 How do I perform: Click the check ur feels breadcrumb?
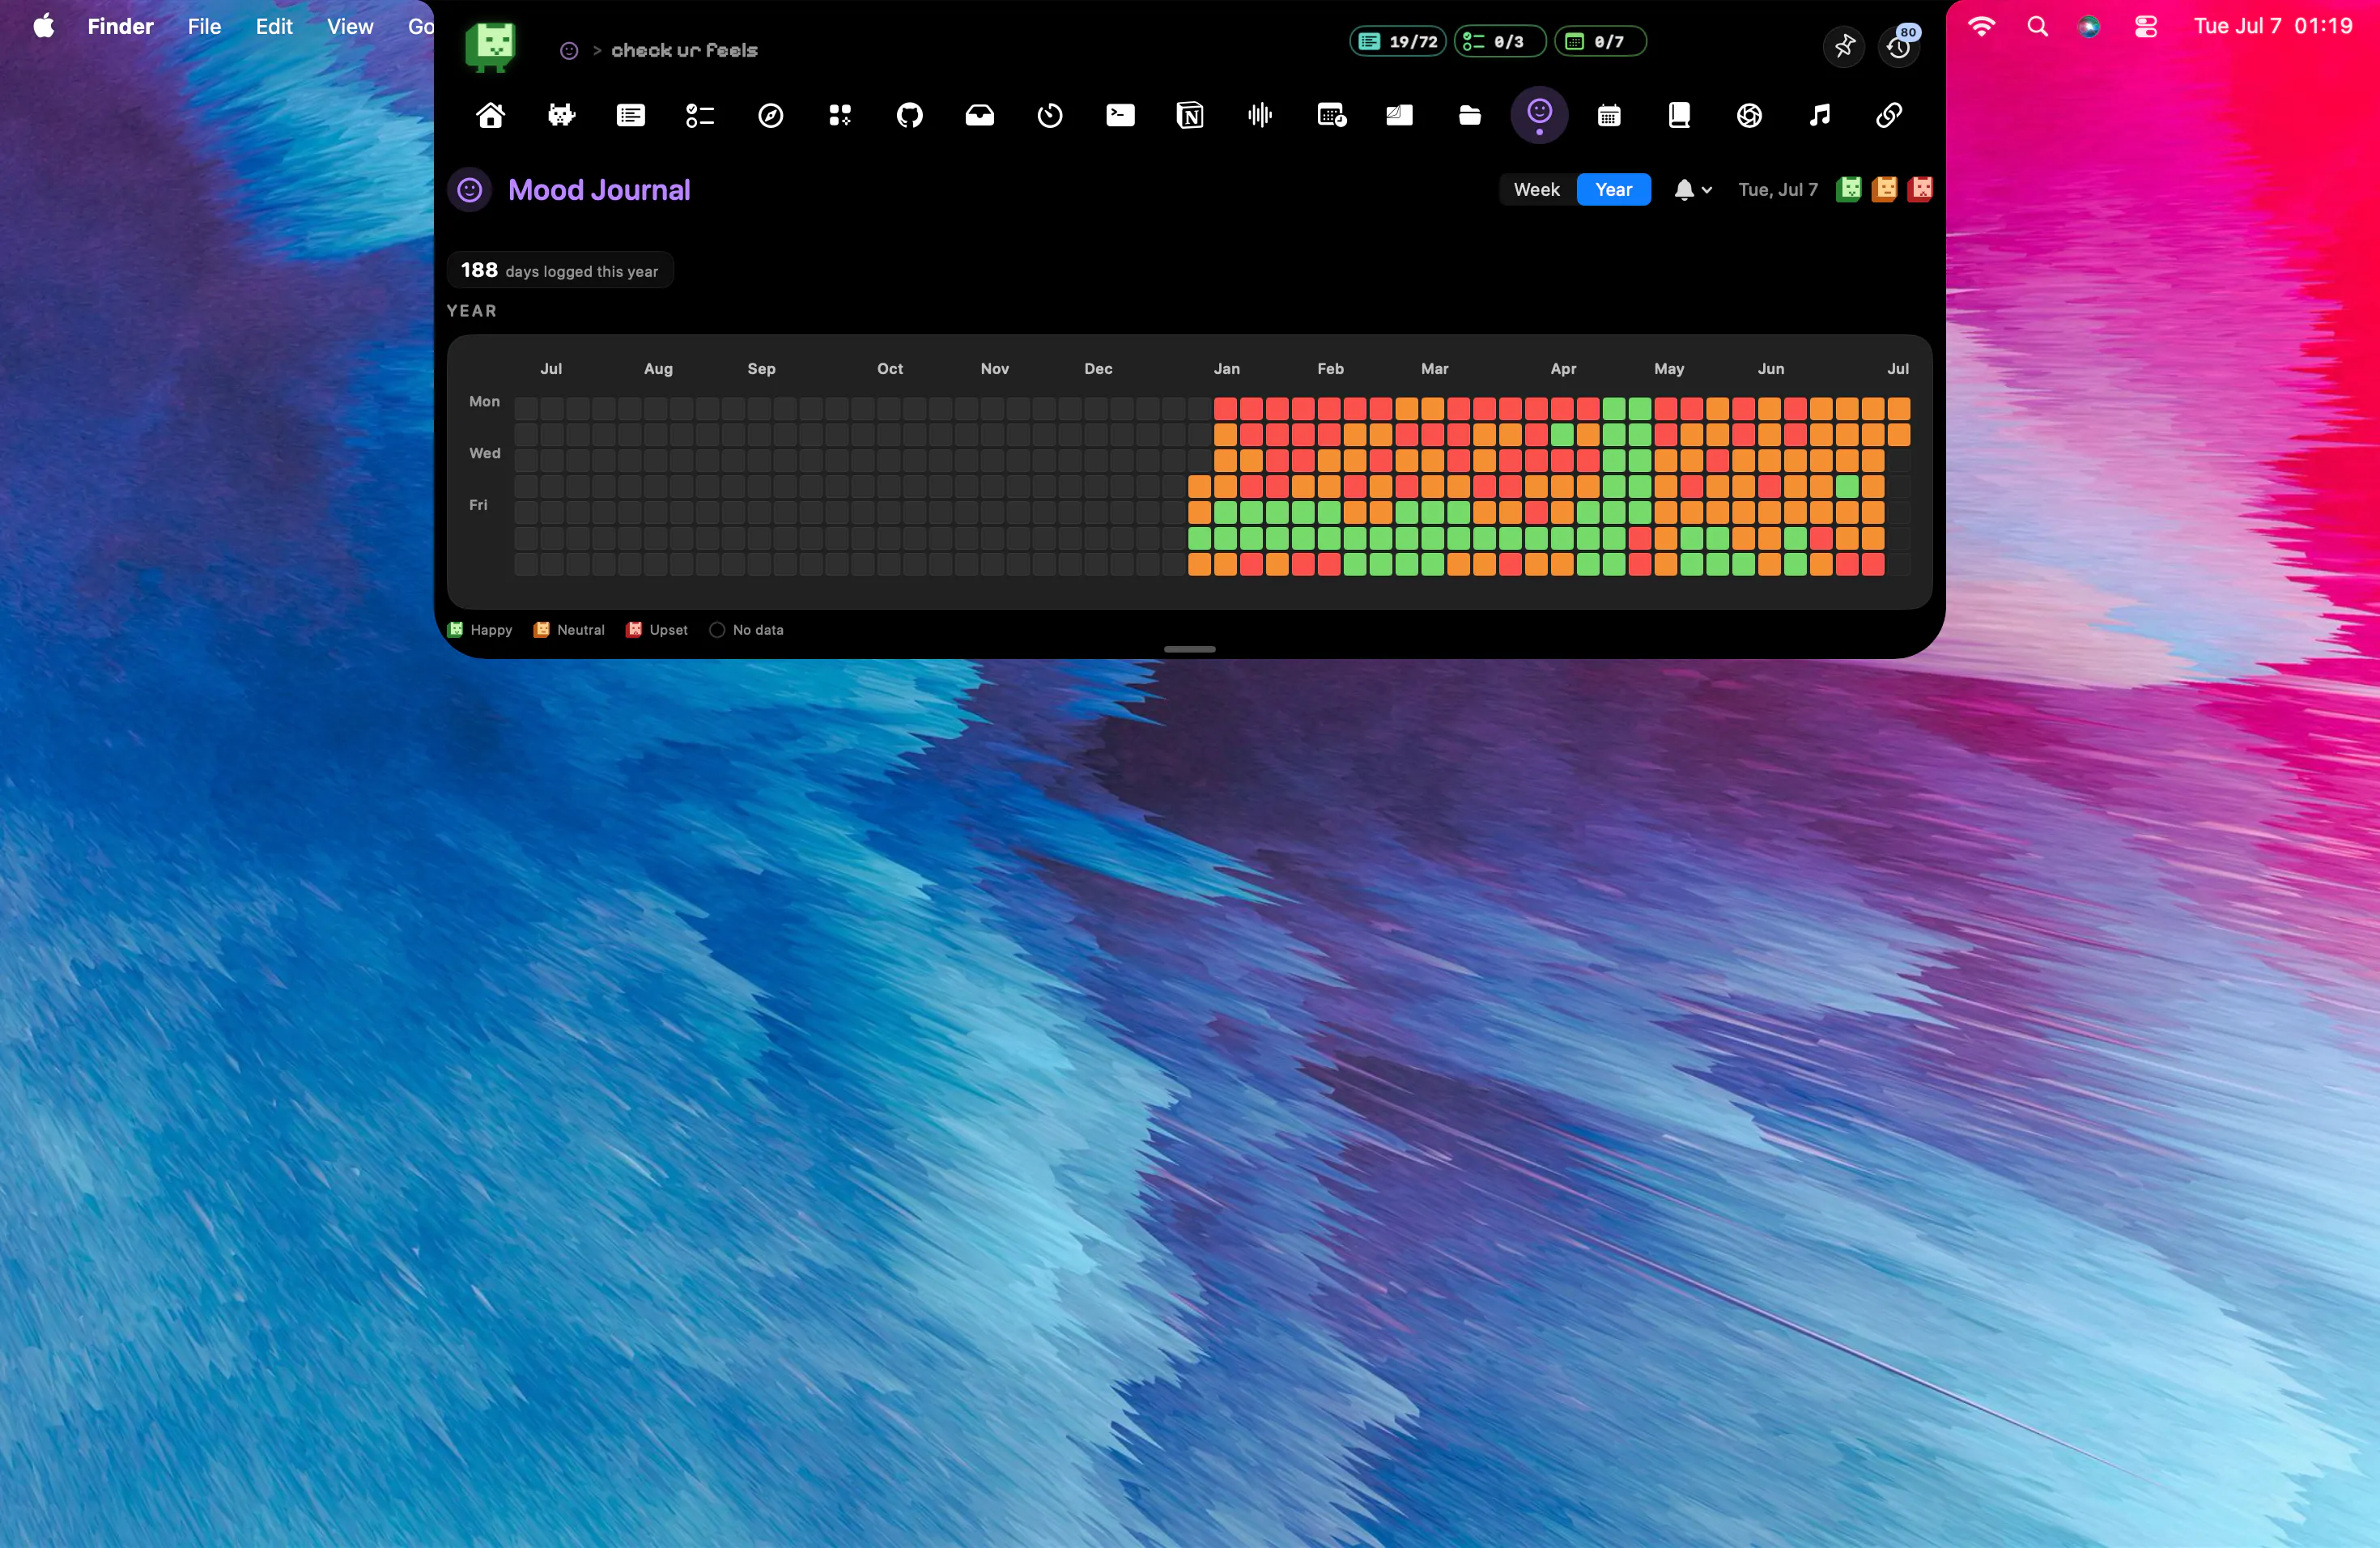click(x=684, y=50)
